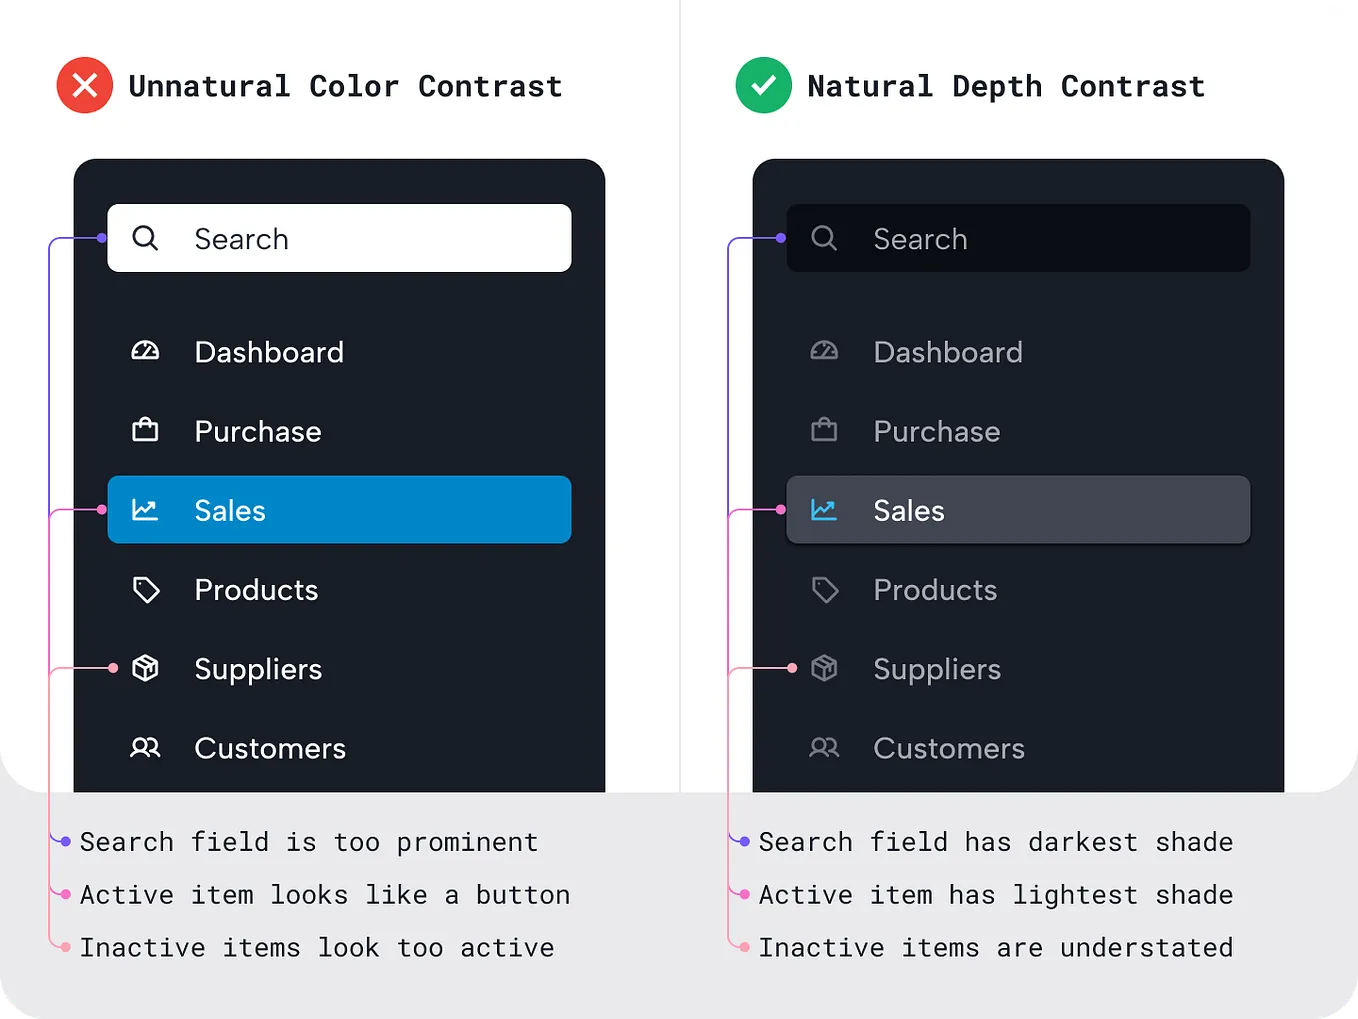Click the Products tag icon in the left menu
Viewport: 1358px width, 1019px height.
[x=145, y=590]
